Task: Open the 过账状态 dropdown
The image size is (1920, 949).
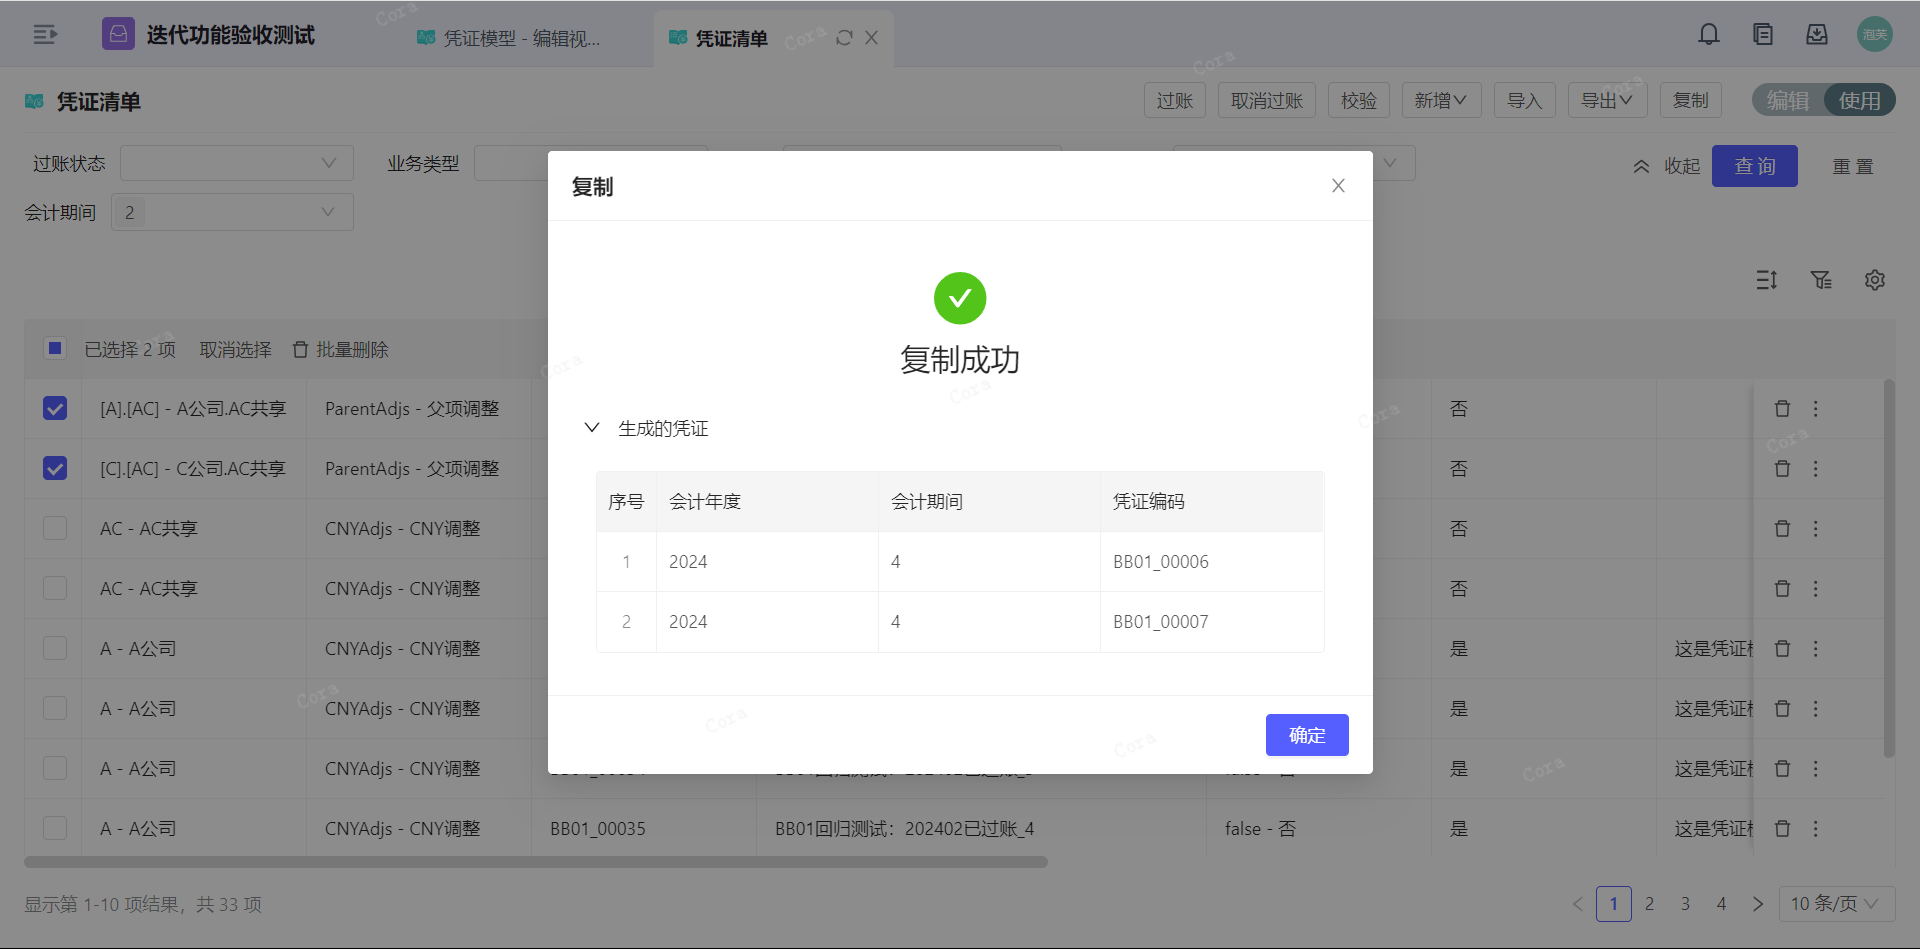Action: (x=236, y=163)
